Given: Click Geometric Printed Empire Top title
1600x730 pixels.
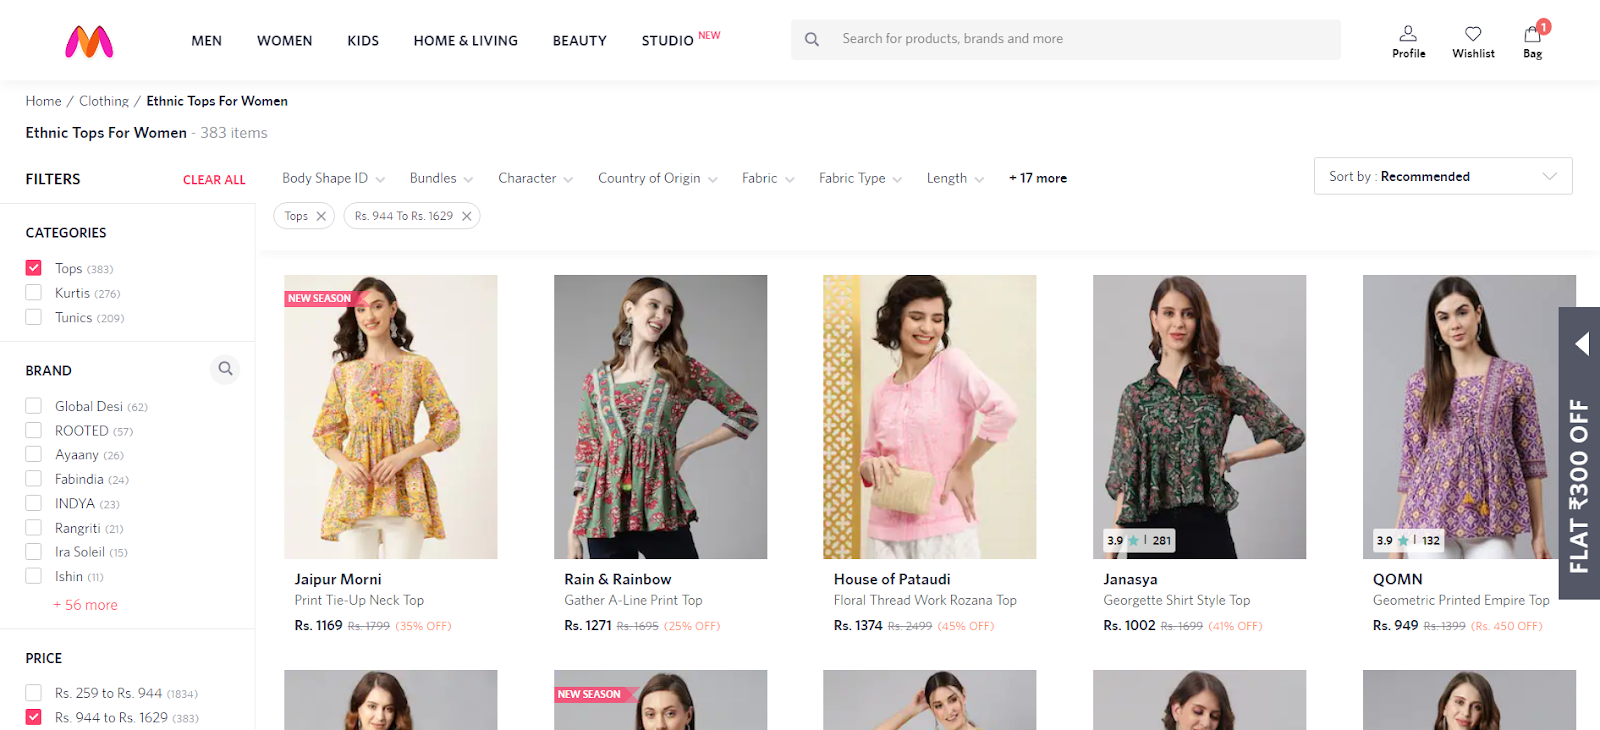Looking at the screenshot, I should (1461, 600).
